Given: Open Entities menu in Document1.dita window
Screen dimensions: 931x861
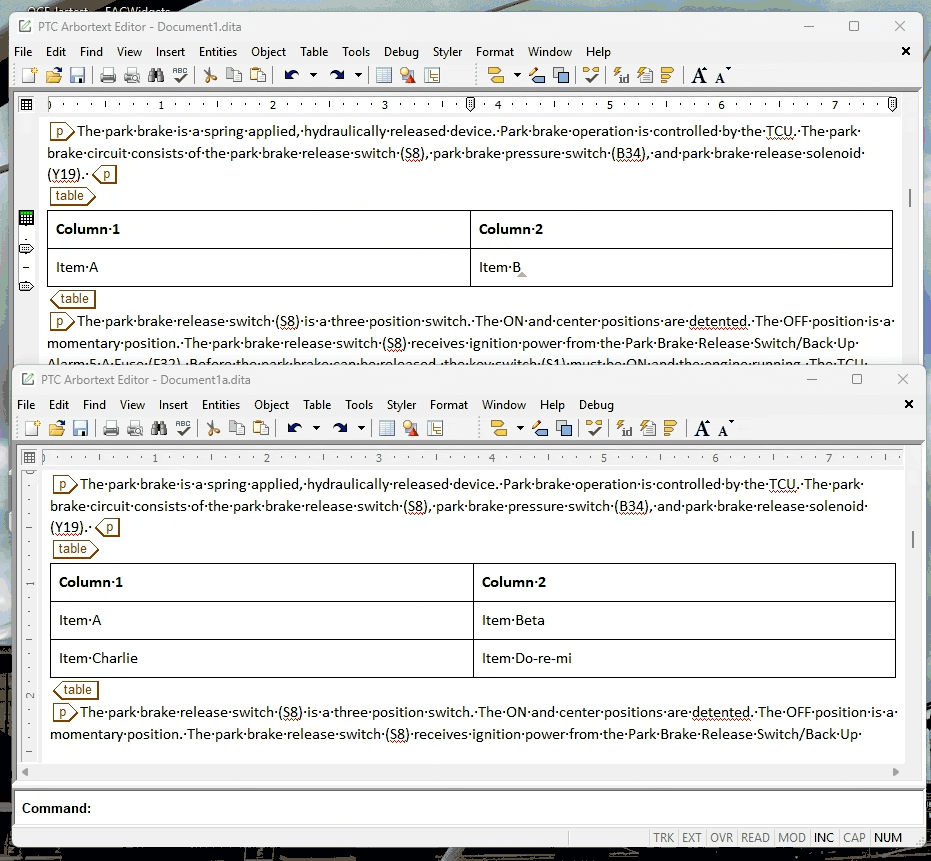Looking at the screenshot, I should pos(218,52).
